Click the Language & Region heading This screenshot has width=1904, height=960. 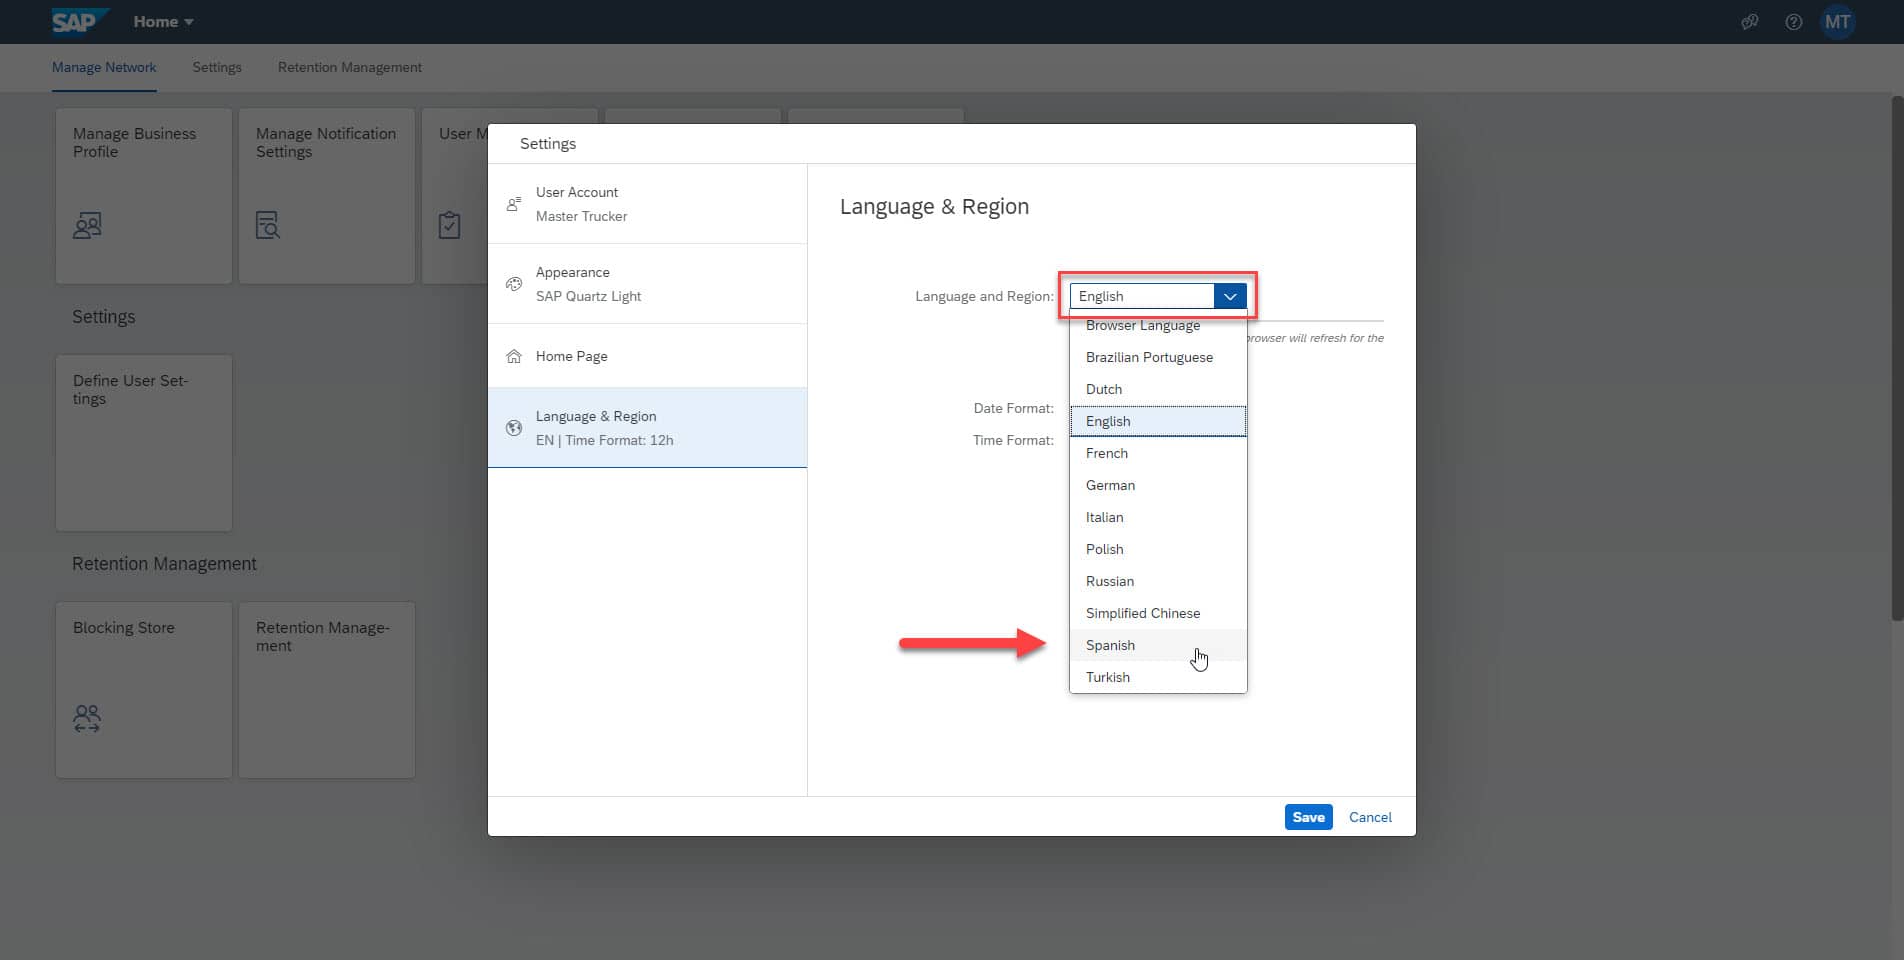point(934,206)
